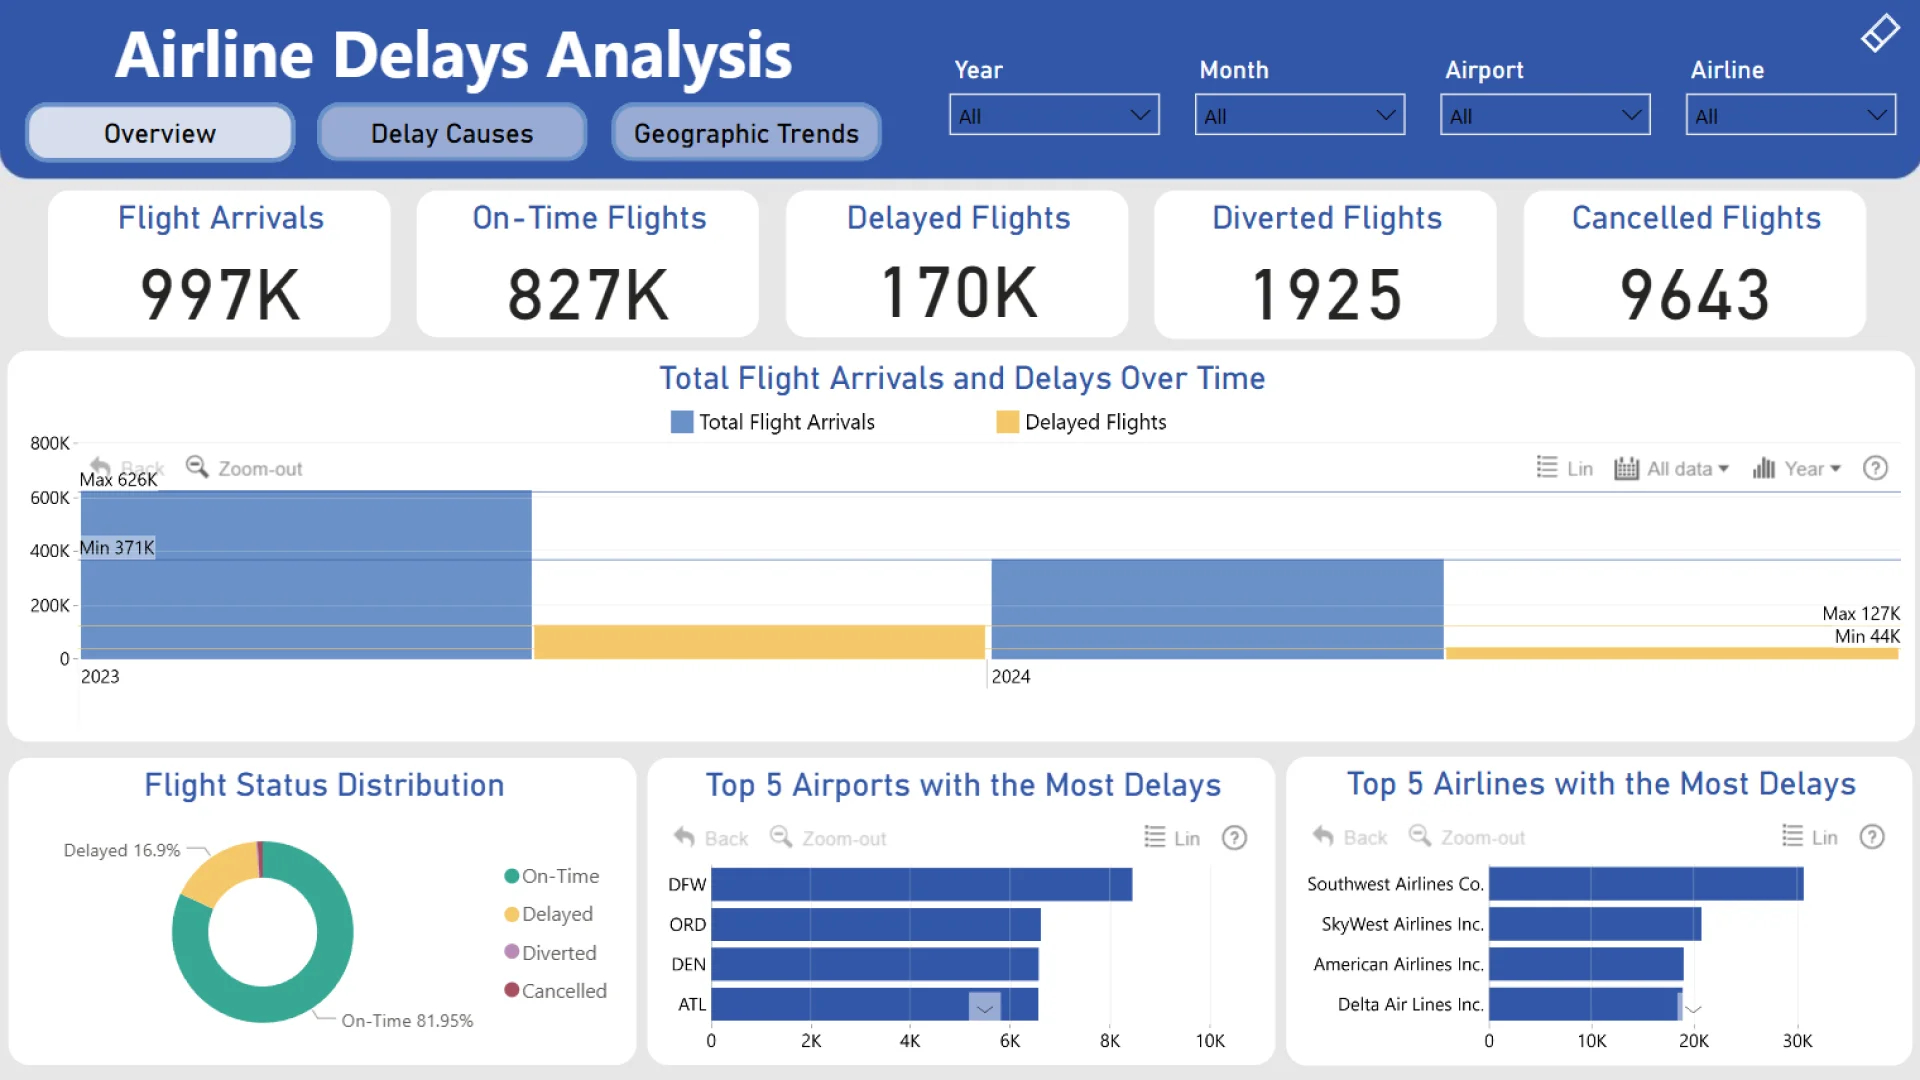Click the 2023 axis label

click(x=100, y=677)
